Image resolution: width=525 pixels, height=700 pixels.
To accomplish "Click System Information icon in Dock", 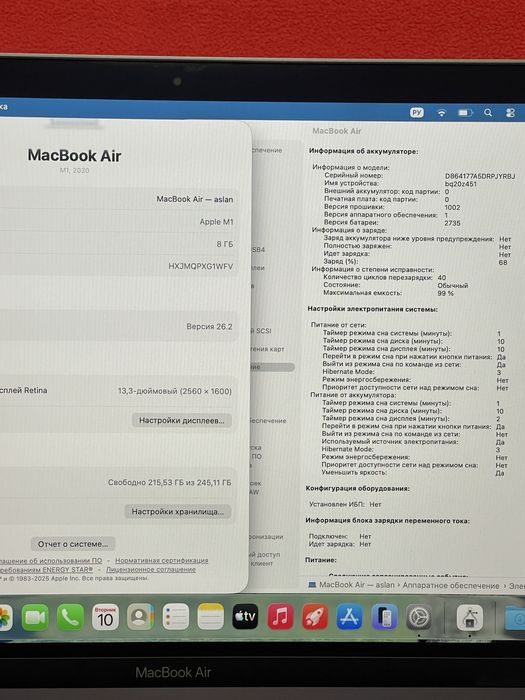I will point(469,618).
